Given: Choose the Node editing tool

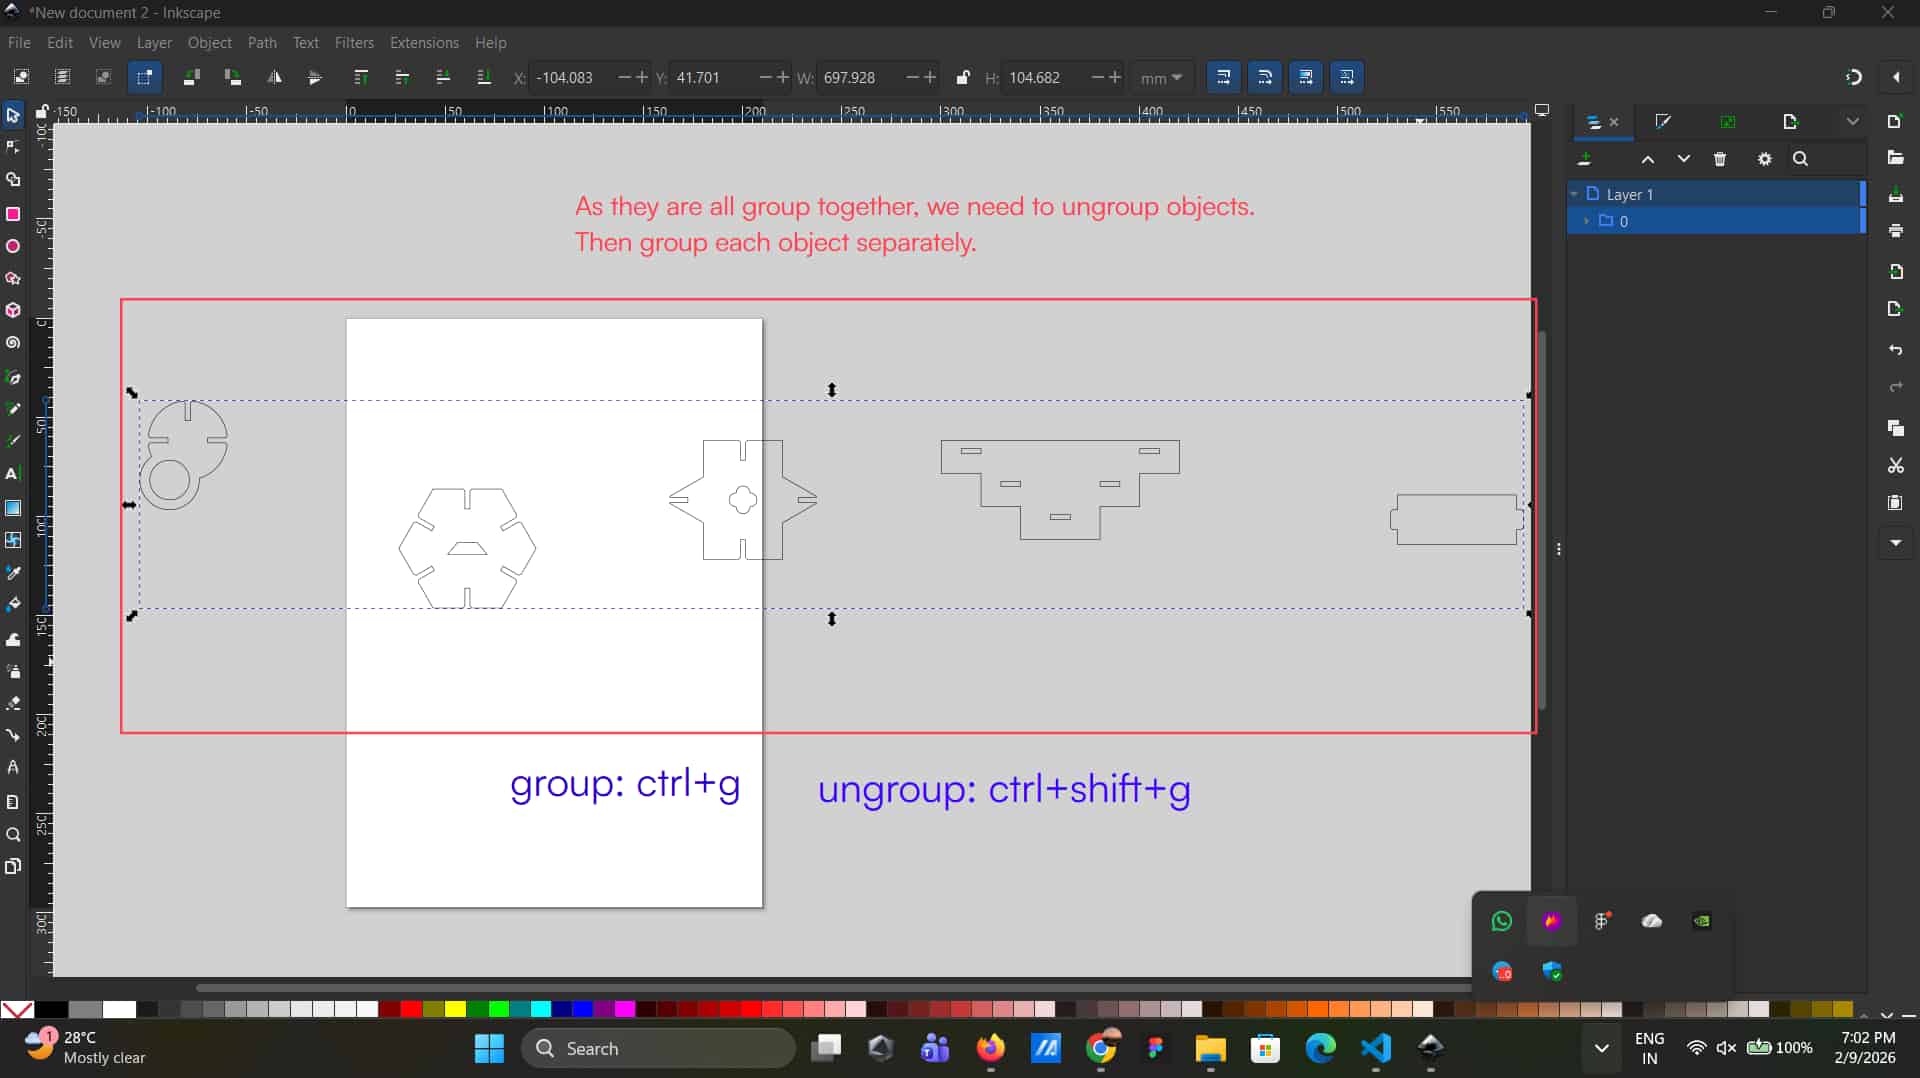Looking at the screenshot, I should pos(13,148).
